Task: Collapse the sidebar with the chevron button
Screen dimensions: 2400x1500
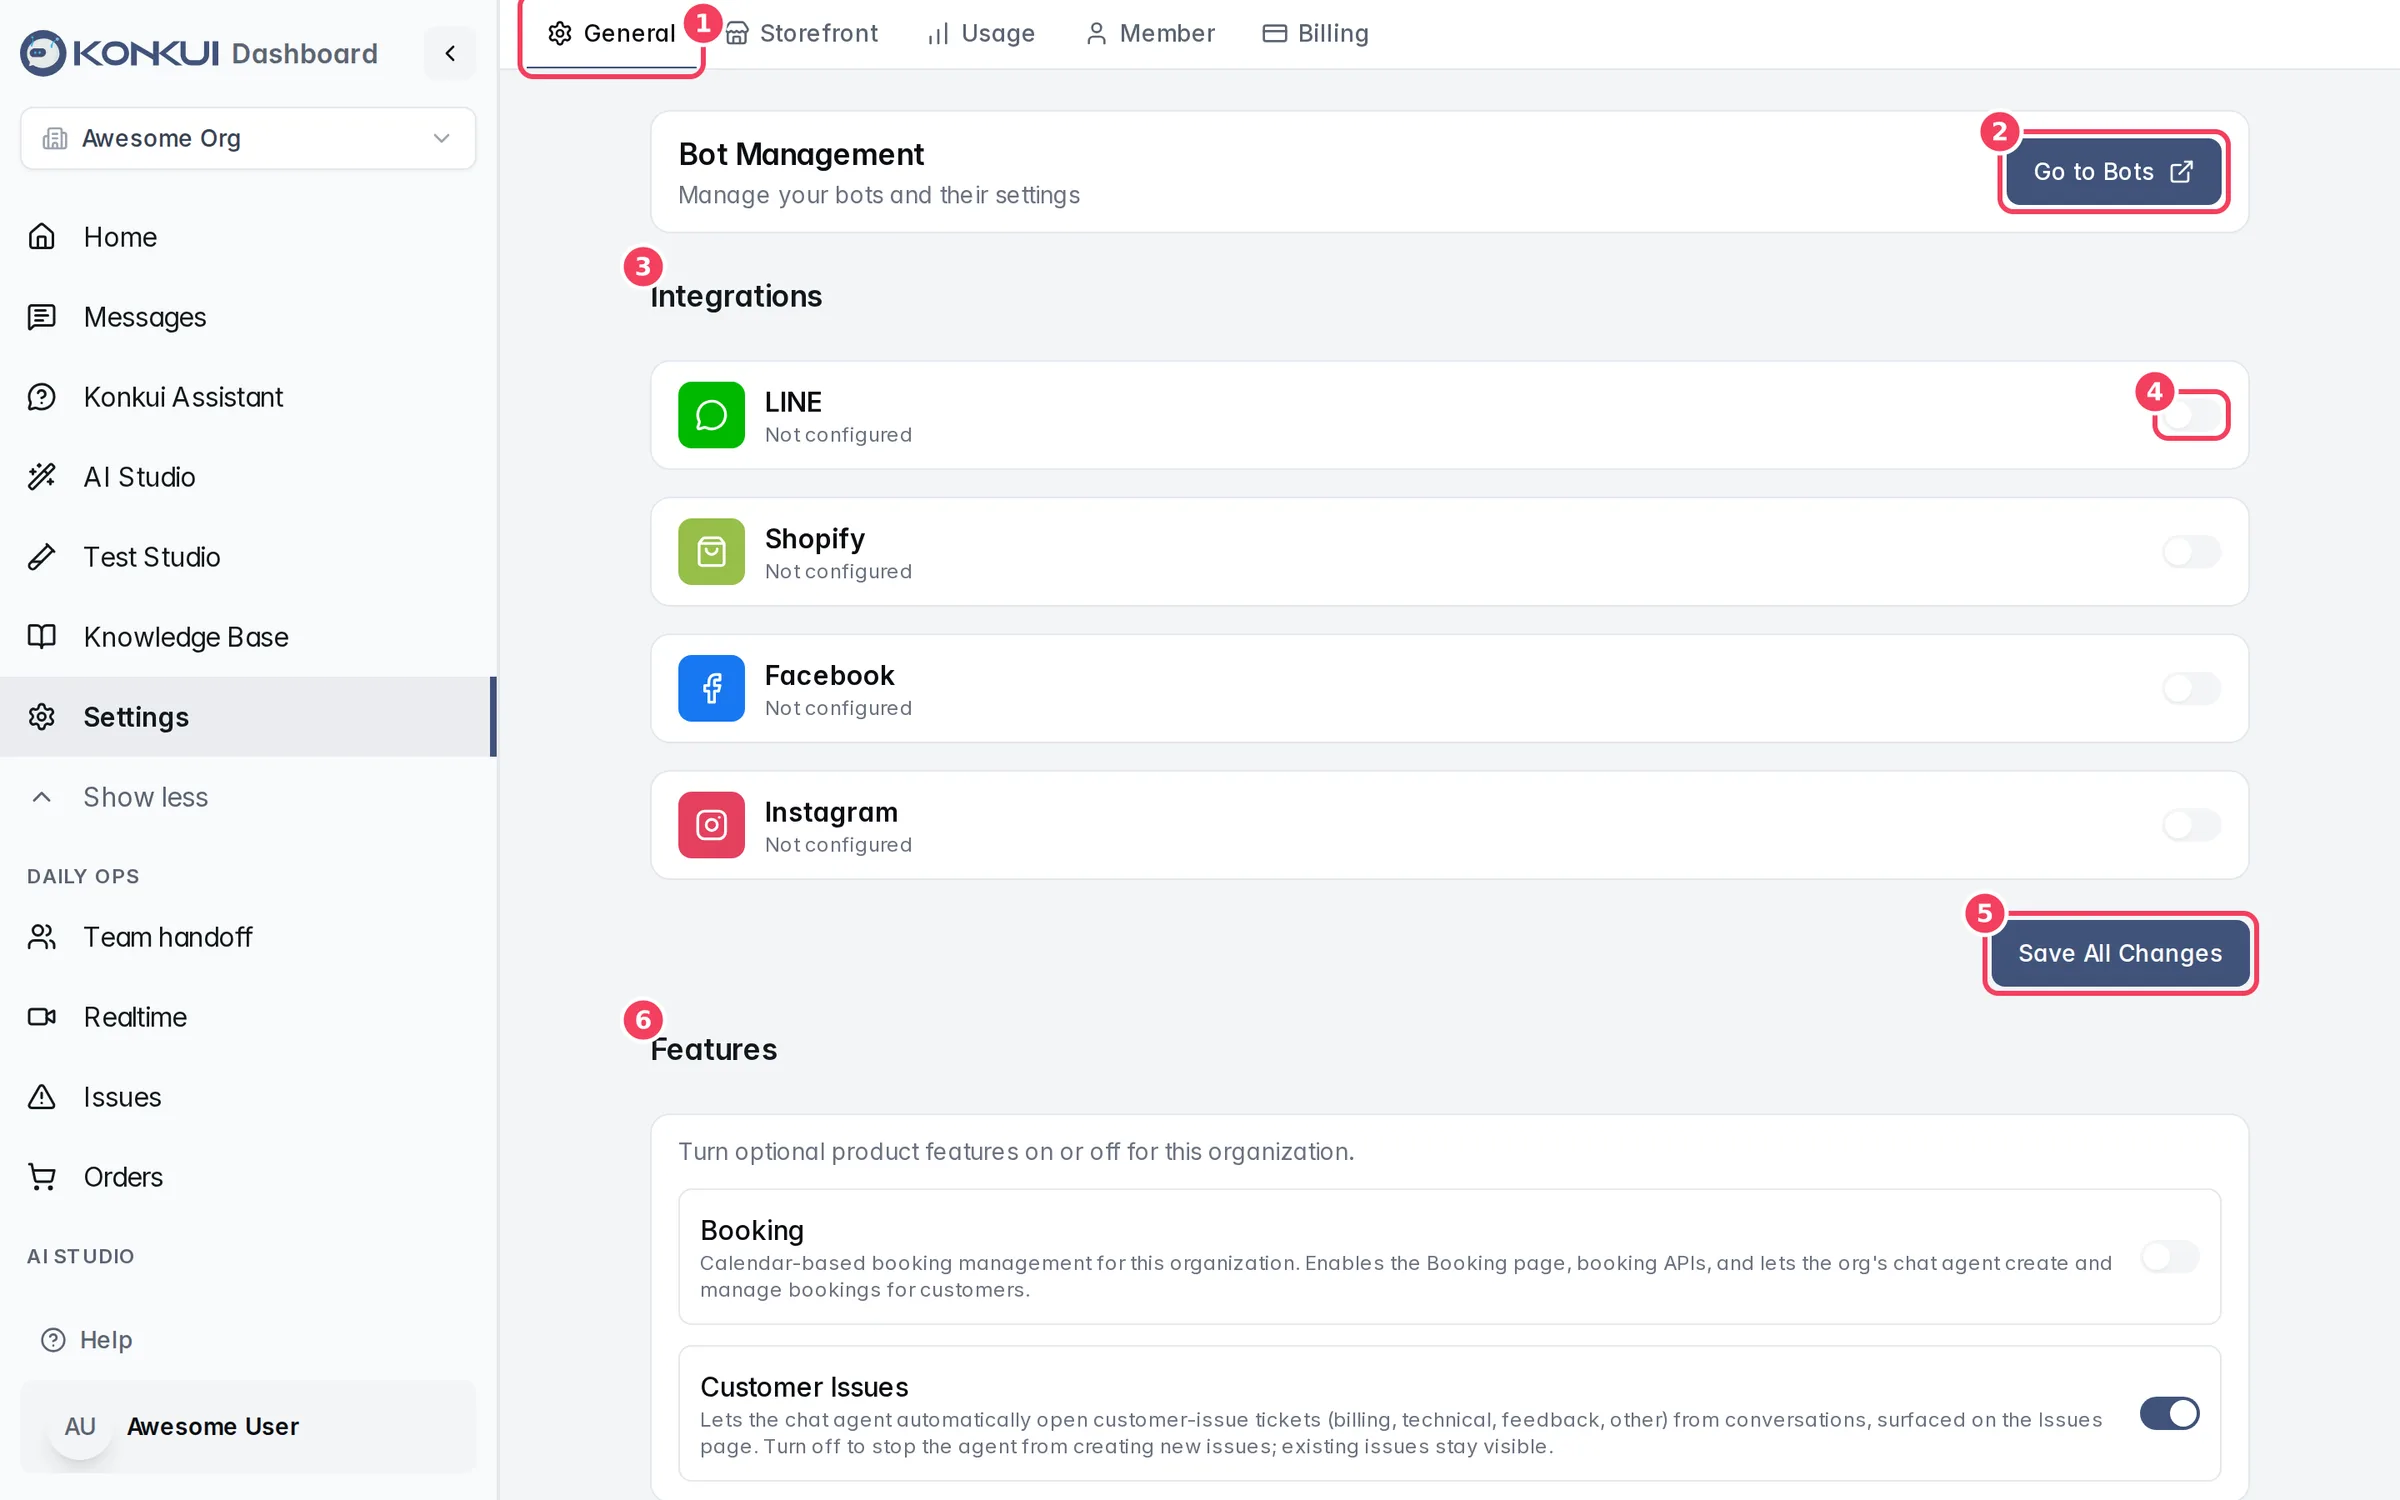Action: pyautogui.click(x=450, y=53)
